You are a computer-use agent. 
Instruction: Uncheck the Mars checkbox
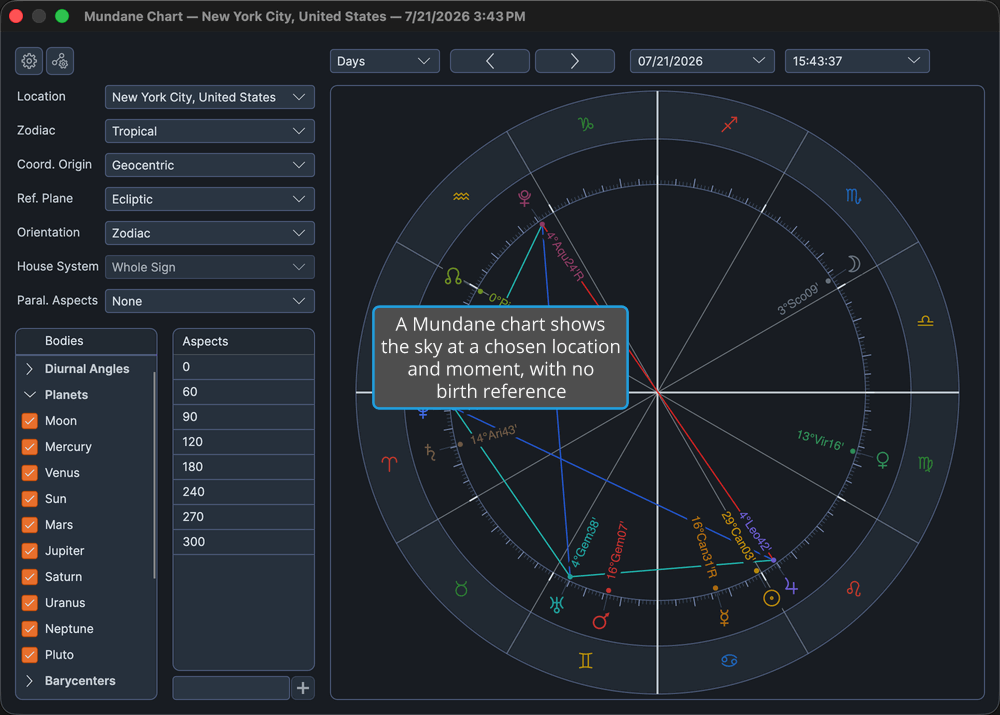(x=29, y=525)
